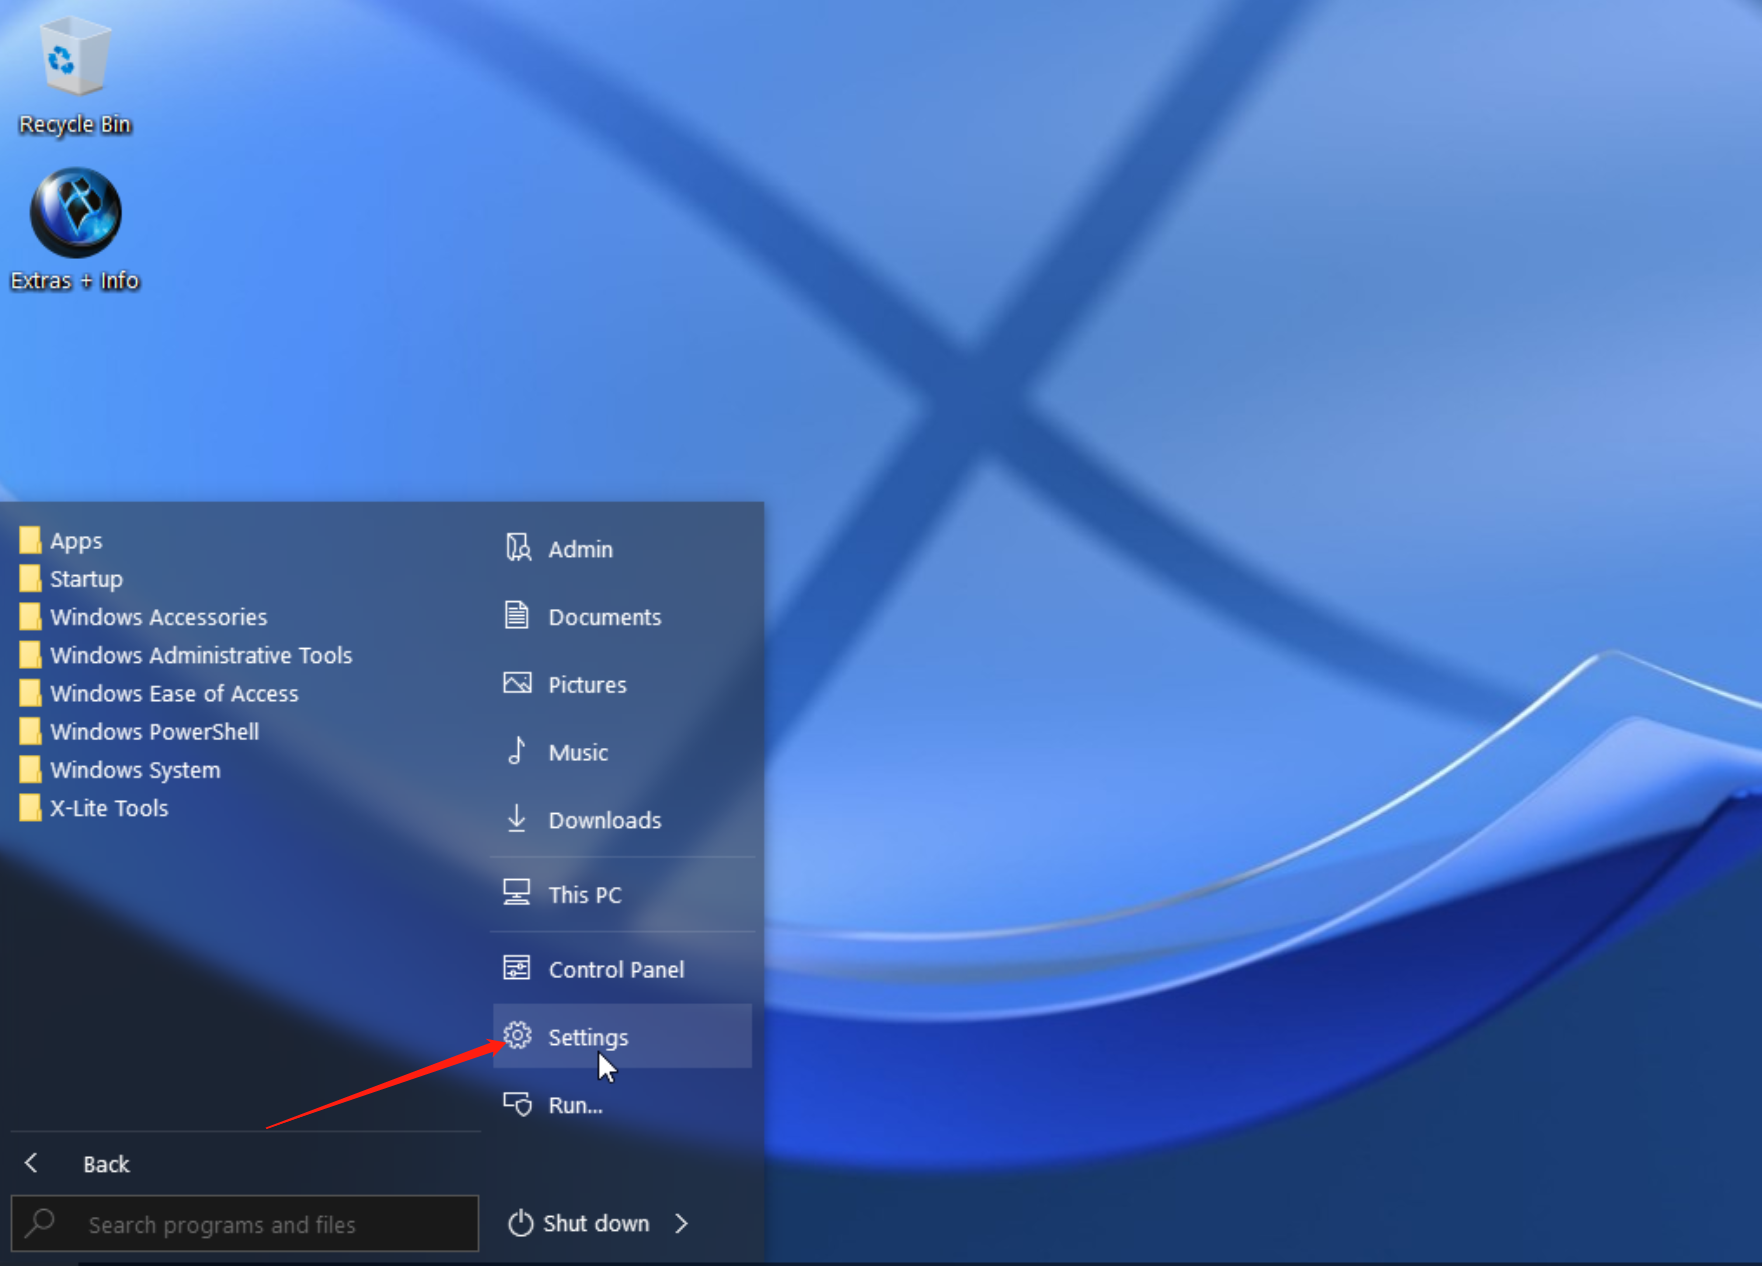
Task: Click the Startup folder icon
Action: [x=30, y=578]
